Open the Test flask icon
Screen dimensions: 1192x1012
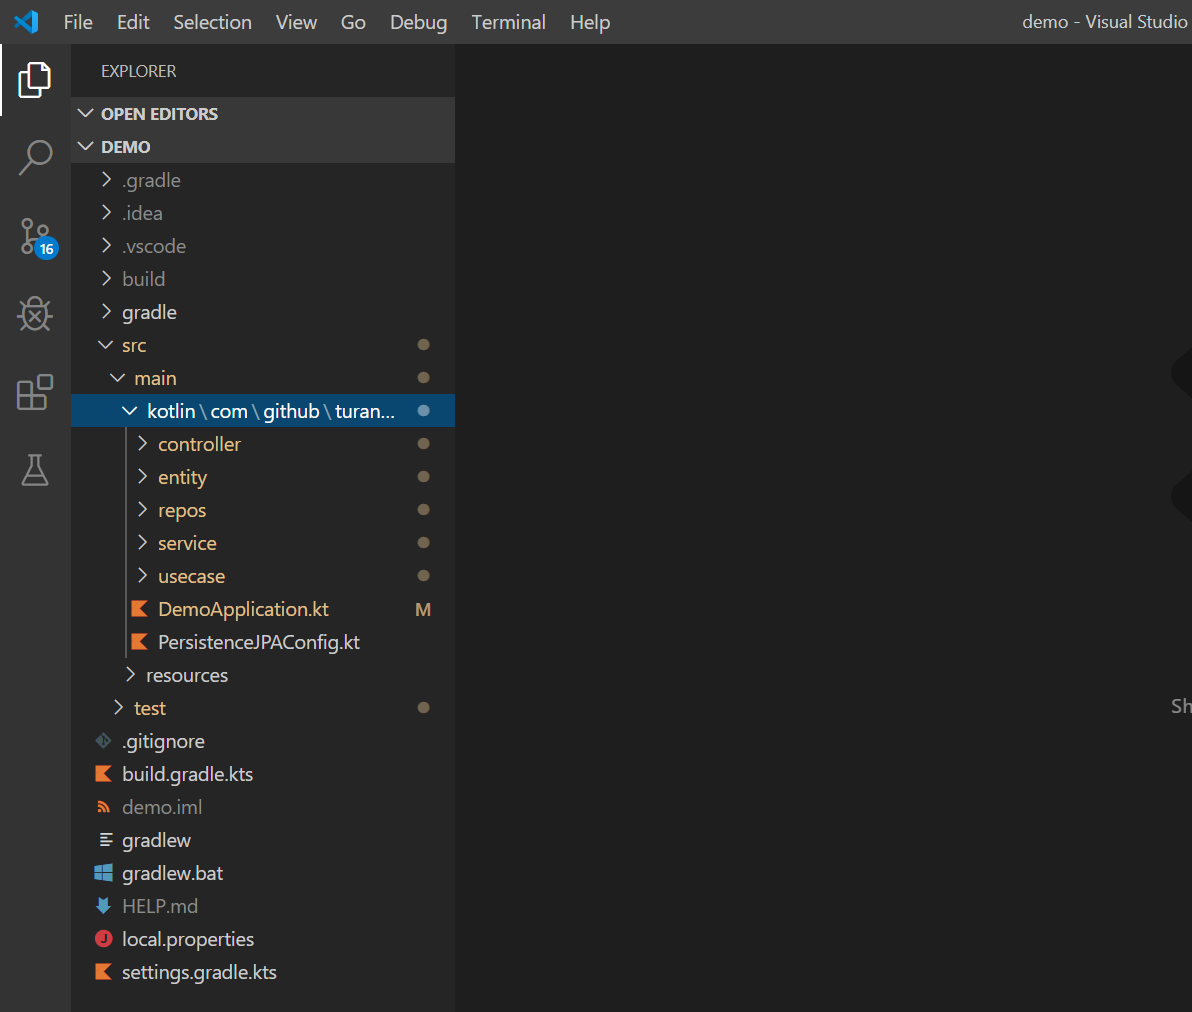pyautogui.click(x=35, y=470)
